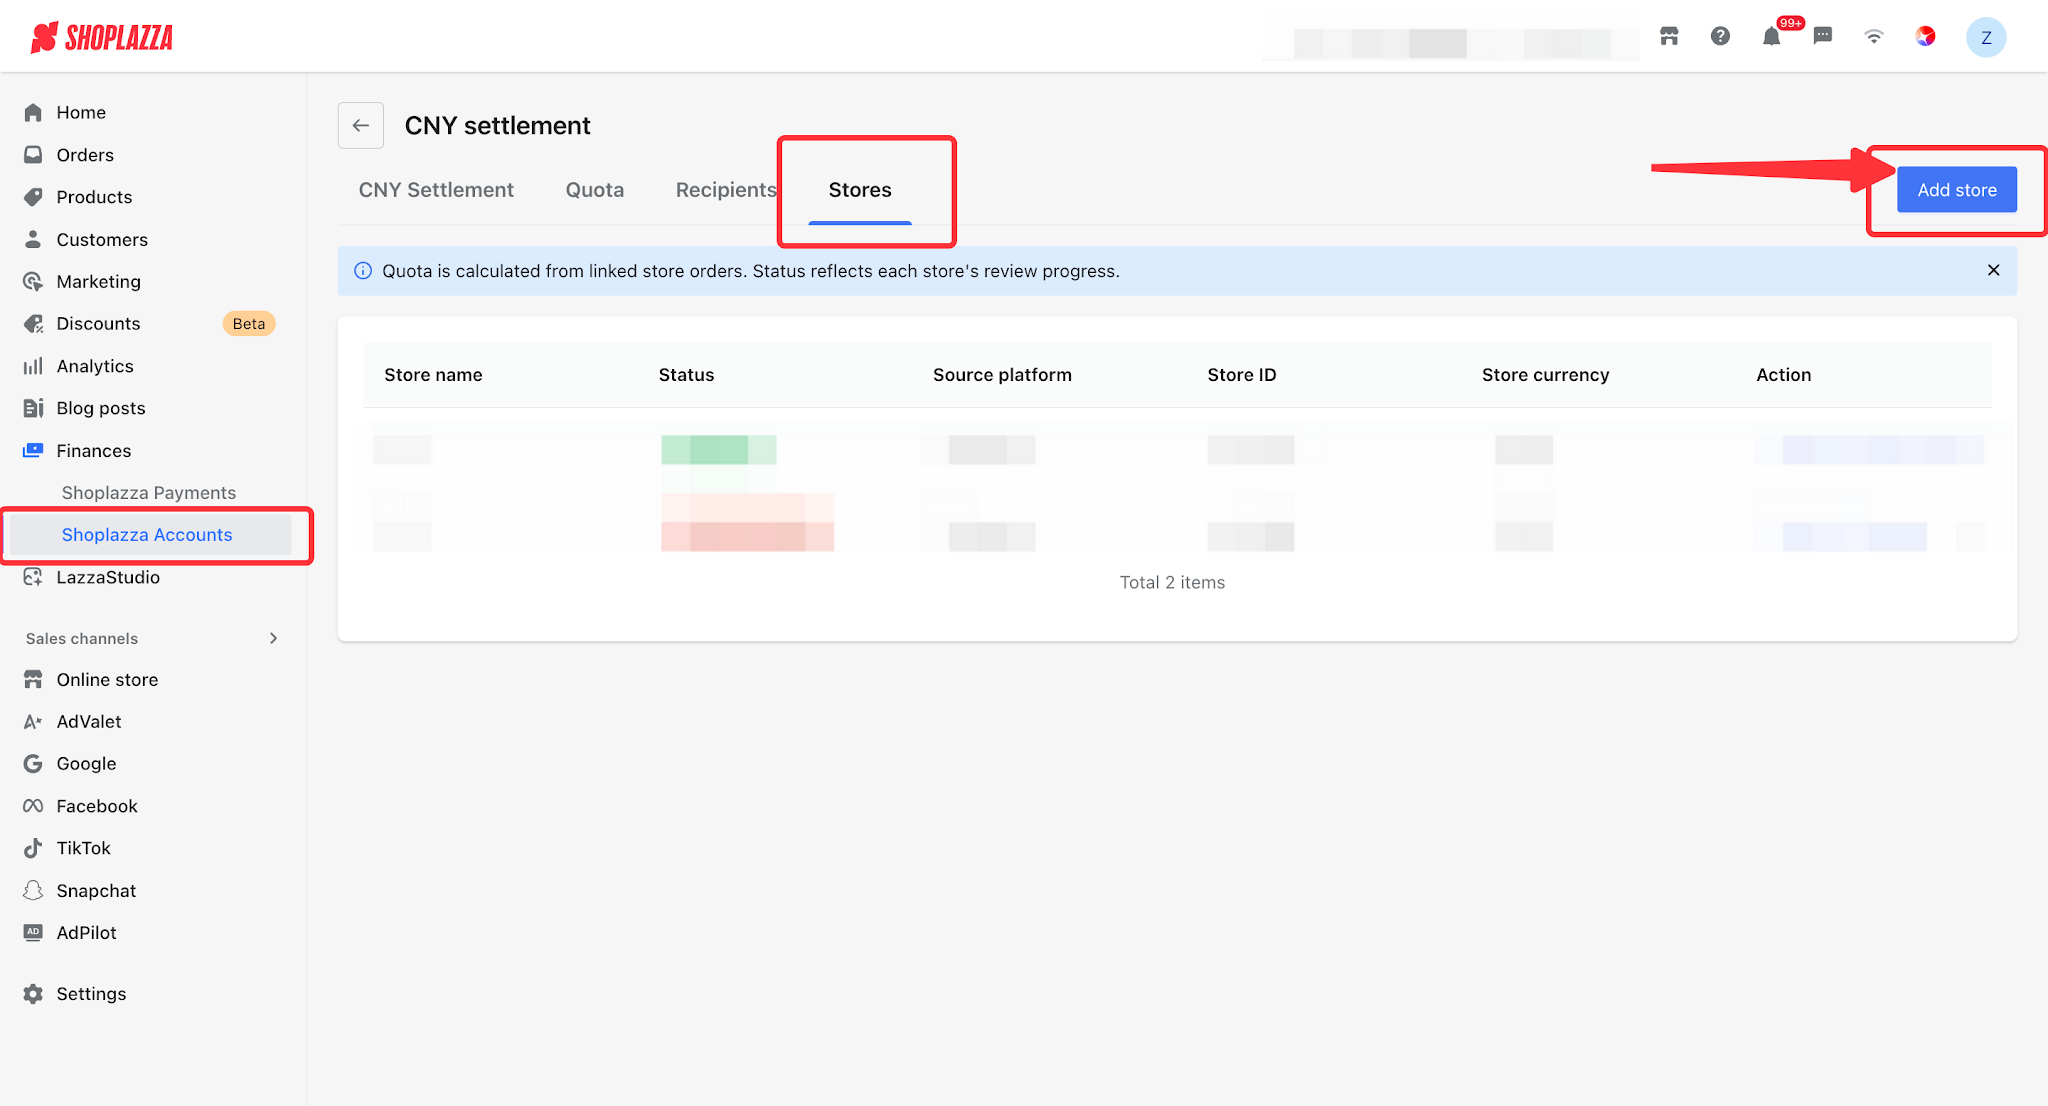Open the storefront icon in the header
The image size is (2048, 1106).
pyautogui.click(x=1669, y=36)
